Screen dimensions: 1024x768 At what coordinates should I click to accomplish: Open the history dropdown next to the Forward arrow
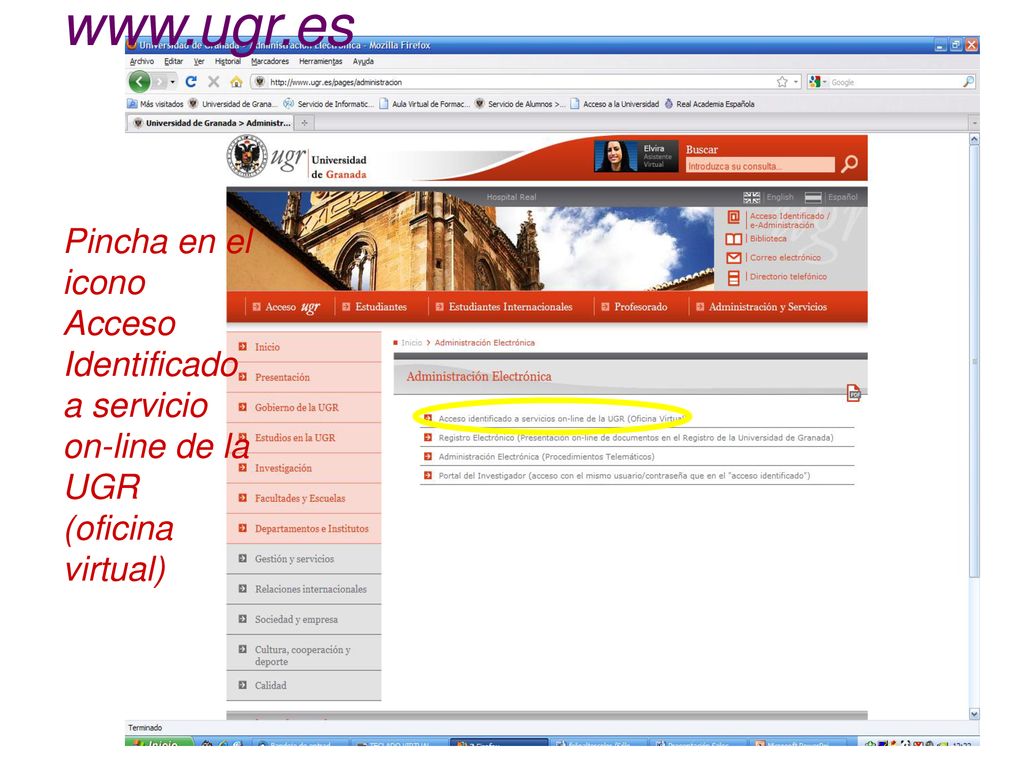tap(173, 82)
